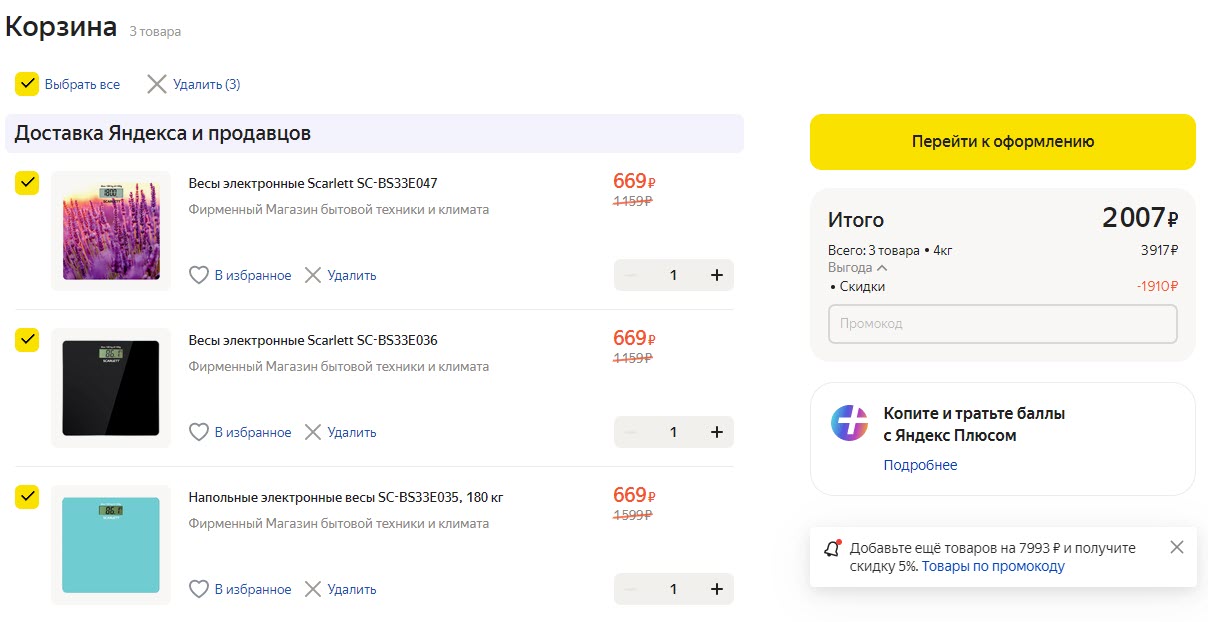Open Товары по промокоду link

tap(993, 566)
